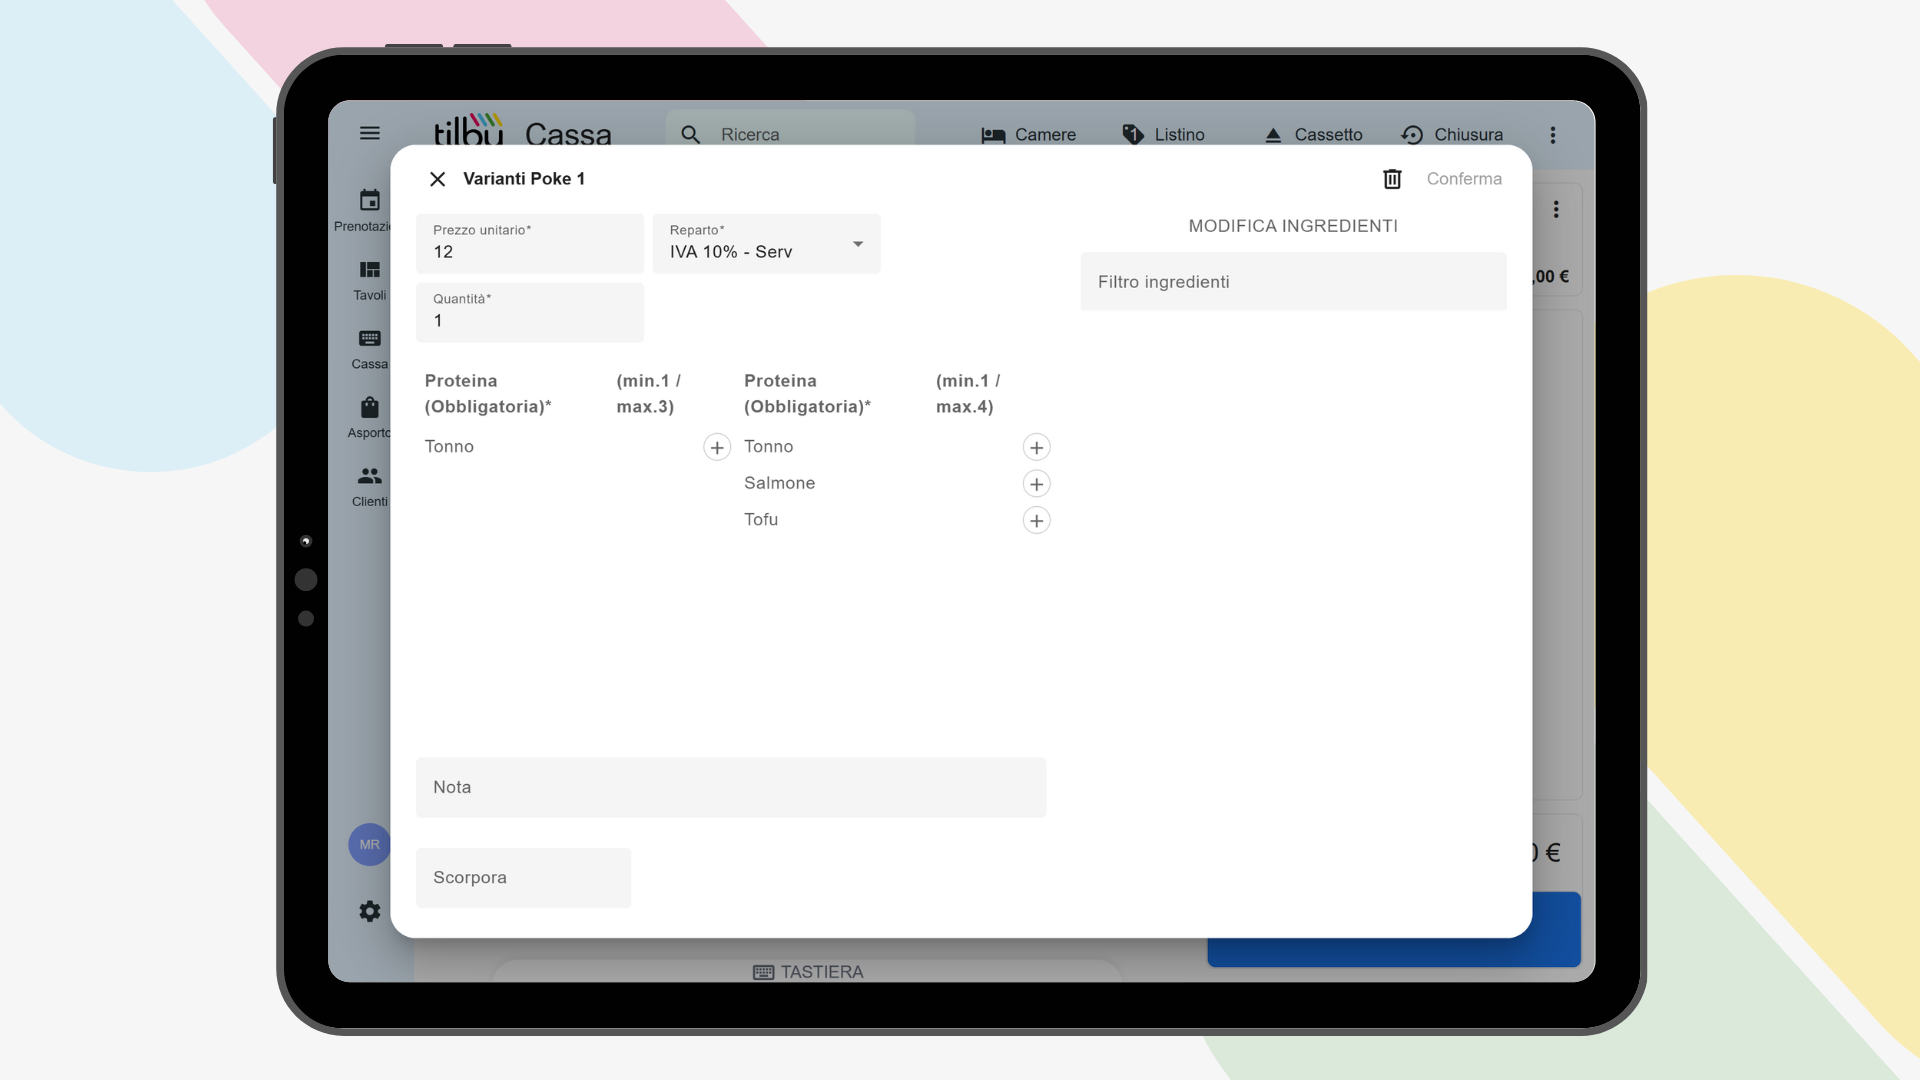Go to Cassa in the sidebar
1920x1080 pixels.
[x=369, y=349]
